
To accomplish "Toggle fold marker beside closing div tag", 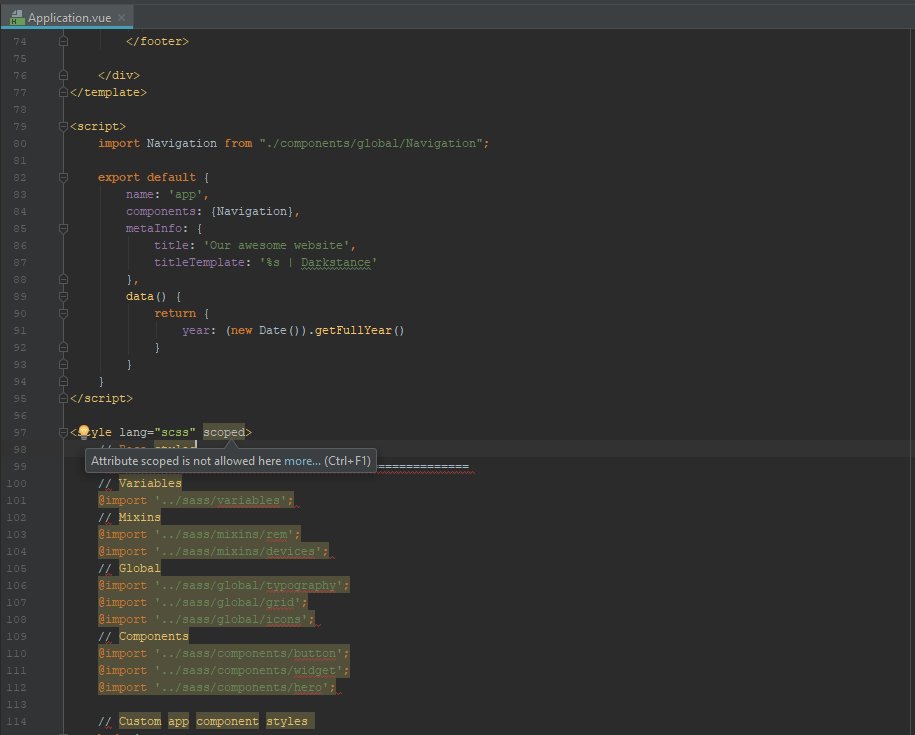I will [64, 75].
